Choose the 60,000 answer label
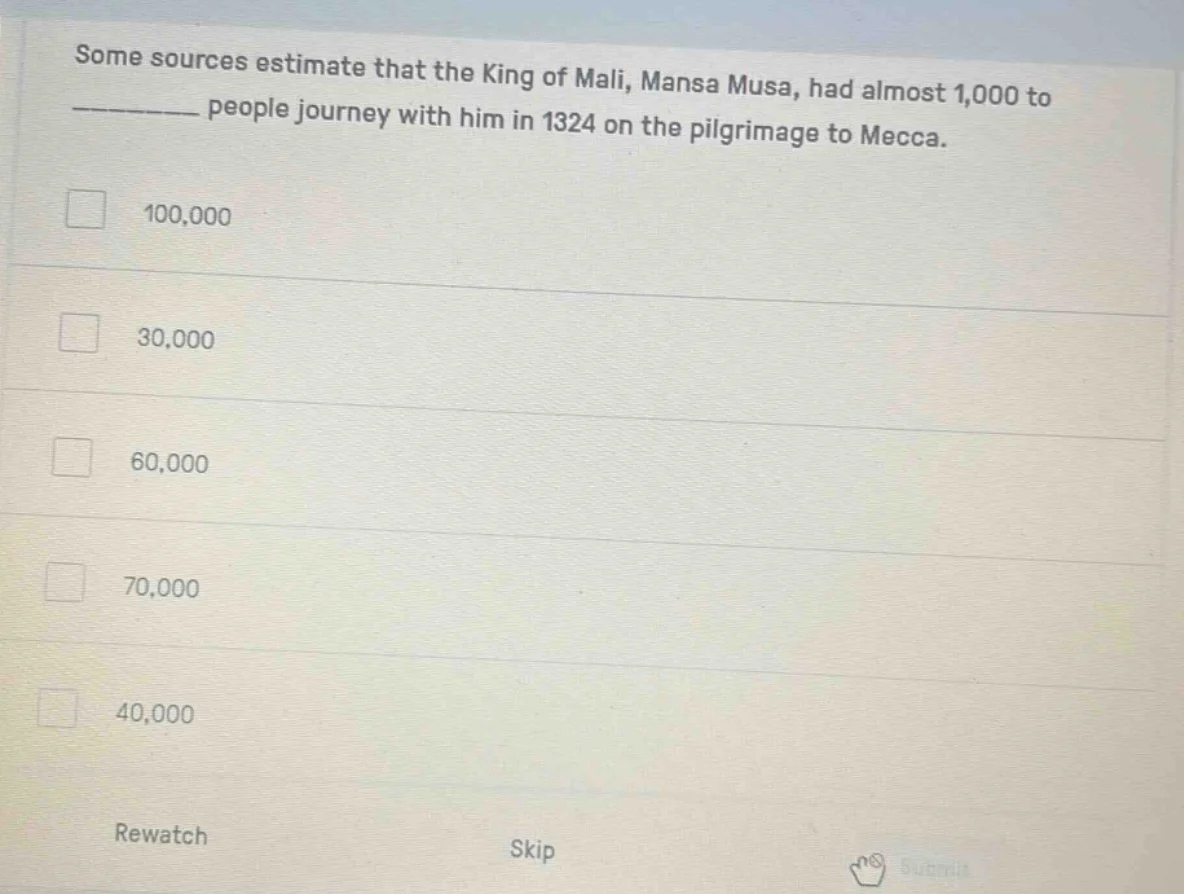This screenshot has width=1184, height=894. (x=168, y=462)
